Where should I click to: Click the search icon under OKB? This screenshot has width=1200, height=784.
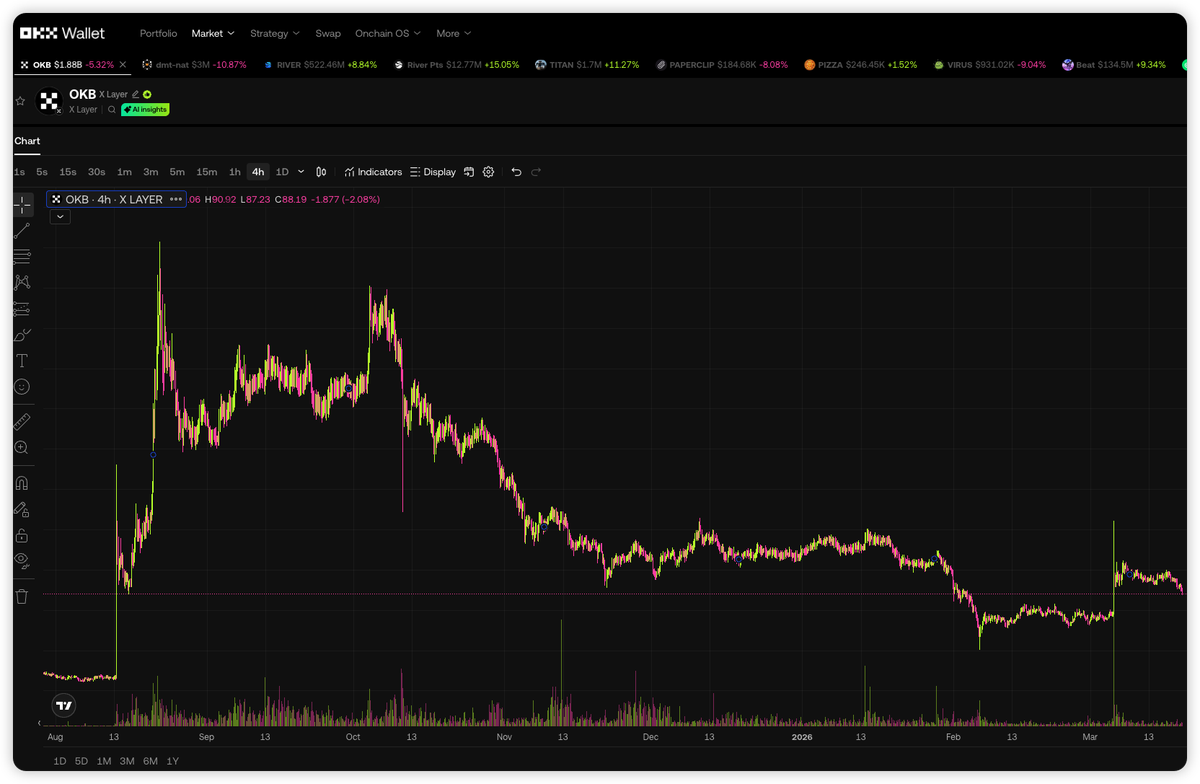point(112,110)
